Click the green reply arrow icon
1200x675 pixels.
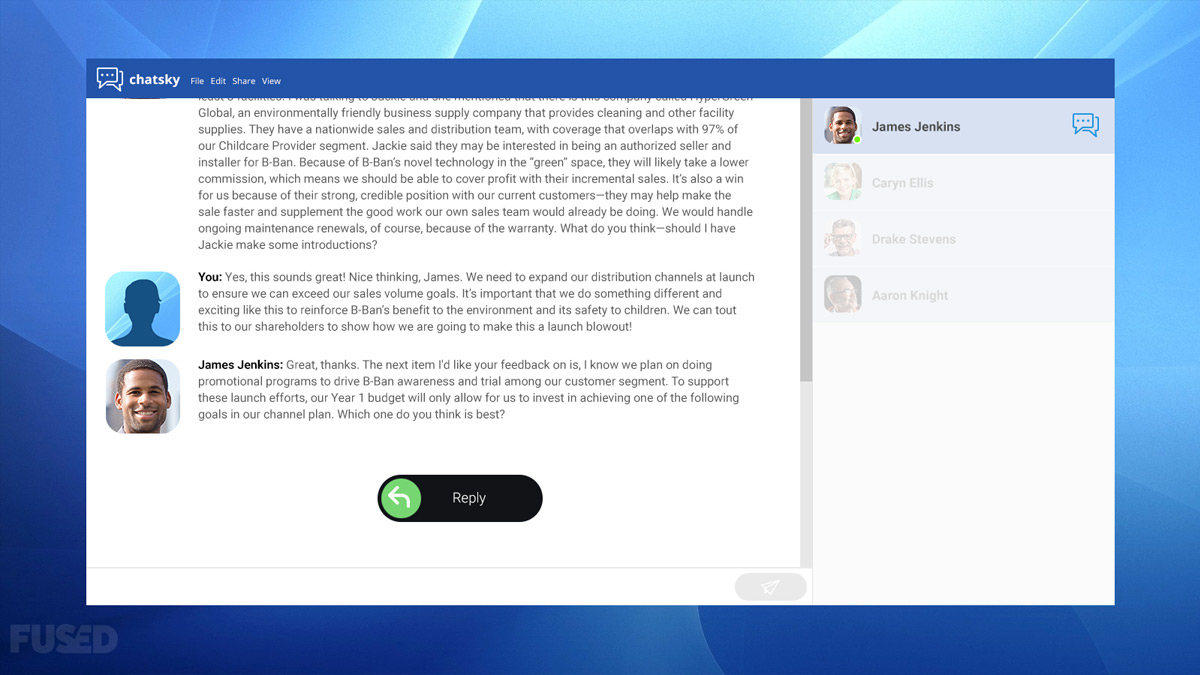[402, 498]
